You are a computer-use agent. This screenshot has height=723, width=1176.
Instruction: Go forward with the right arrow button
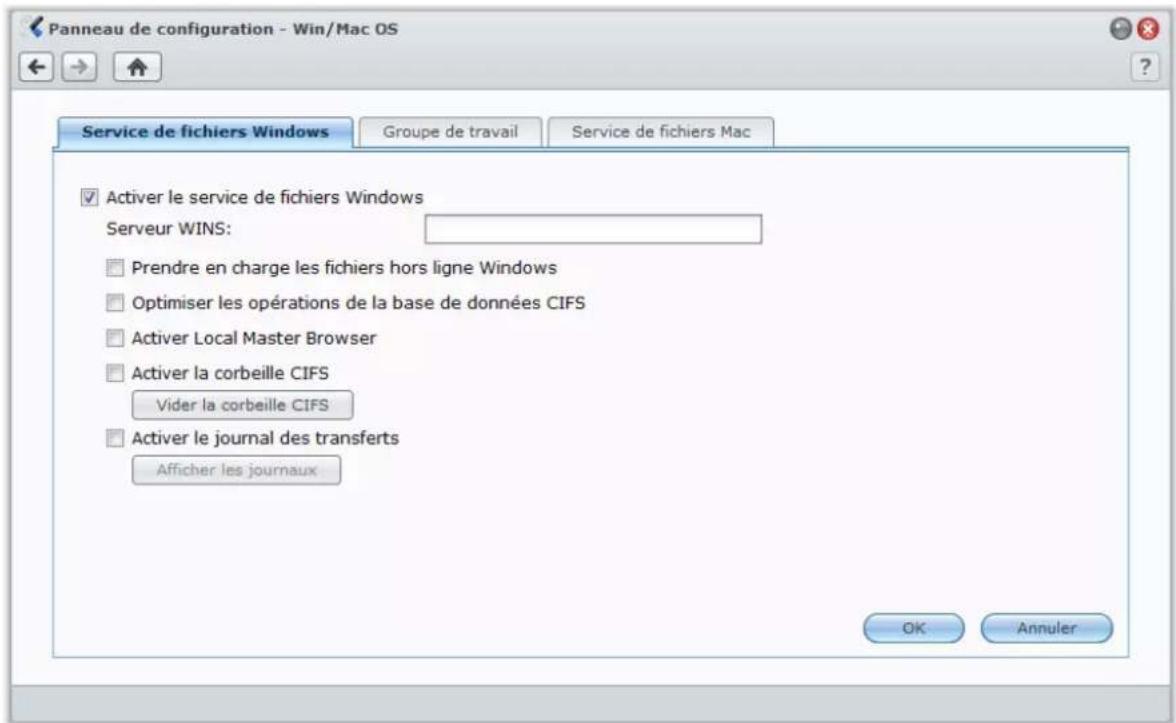[79, 68]
